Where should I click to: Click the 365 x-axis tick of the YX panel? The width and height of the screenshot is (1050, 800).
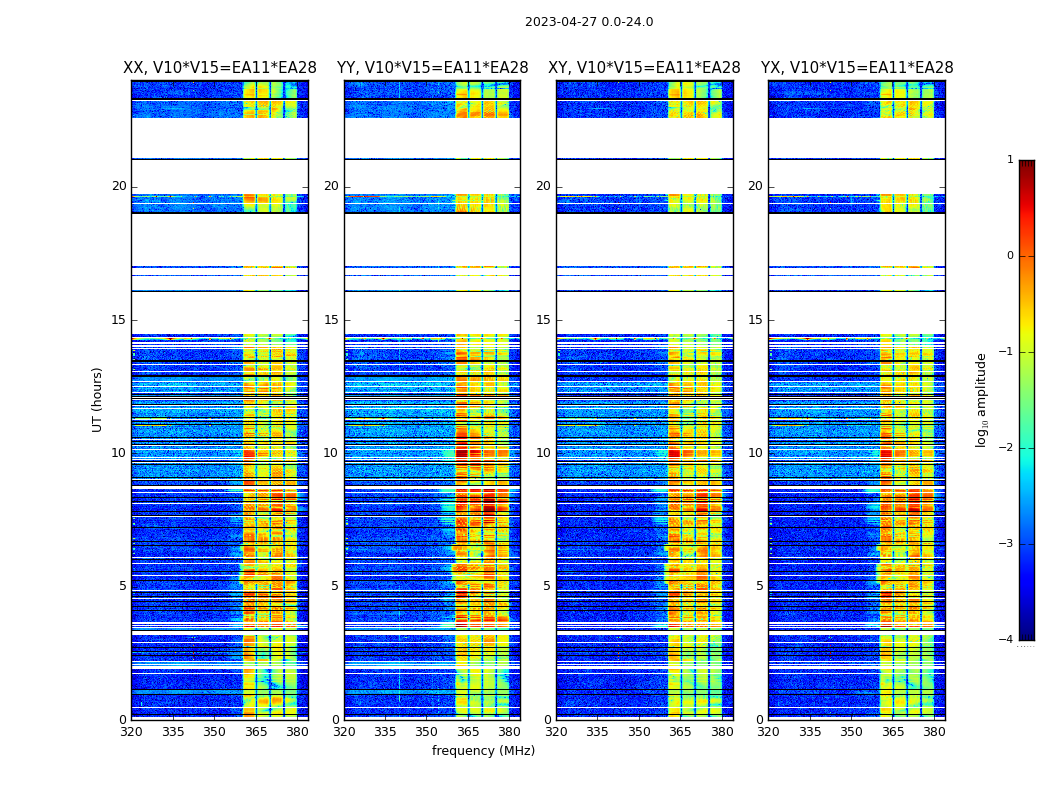[x=893, y=732]
